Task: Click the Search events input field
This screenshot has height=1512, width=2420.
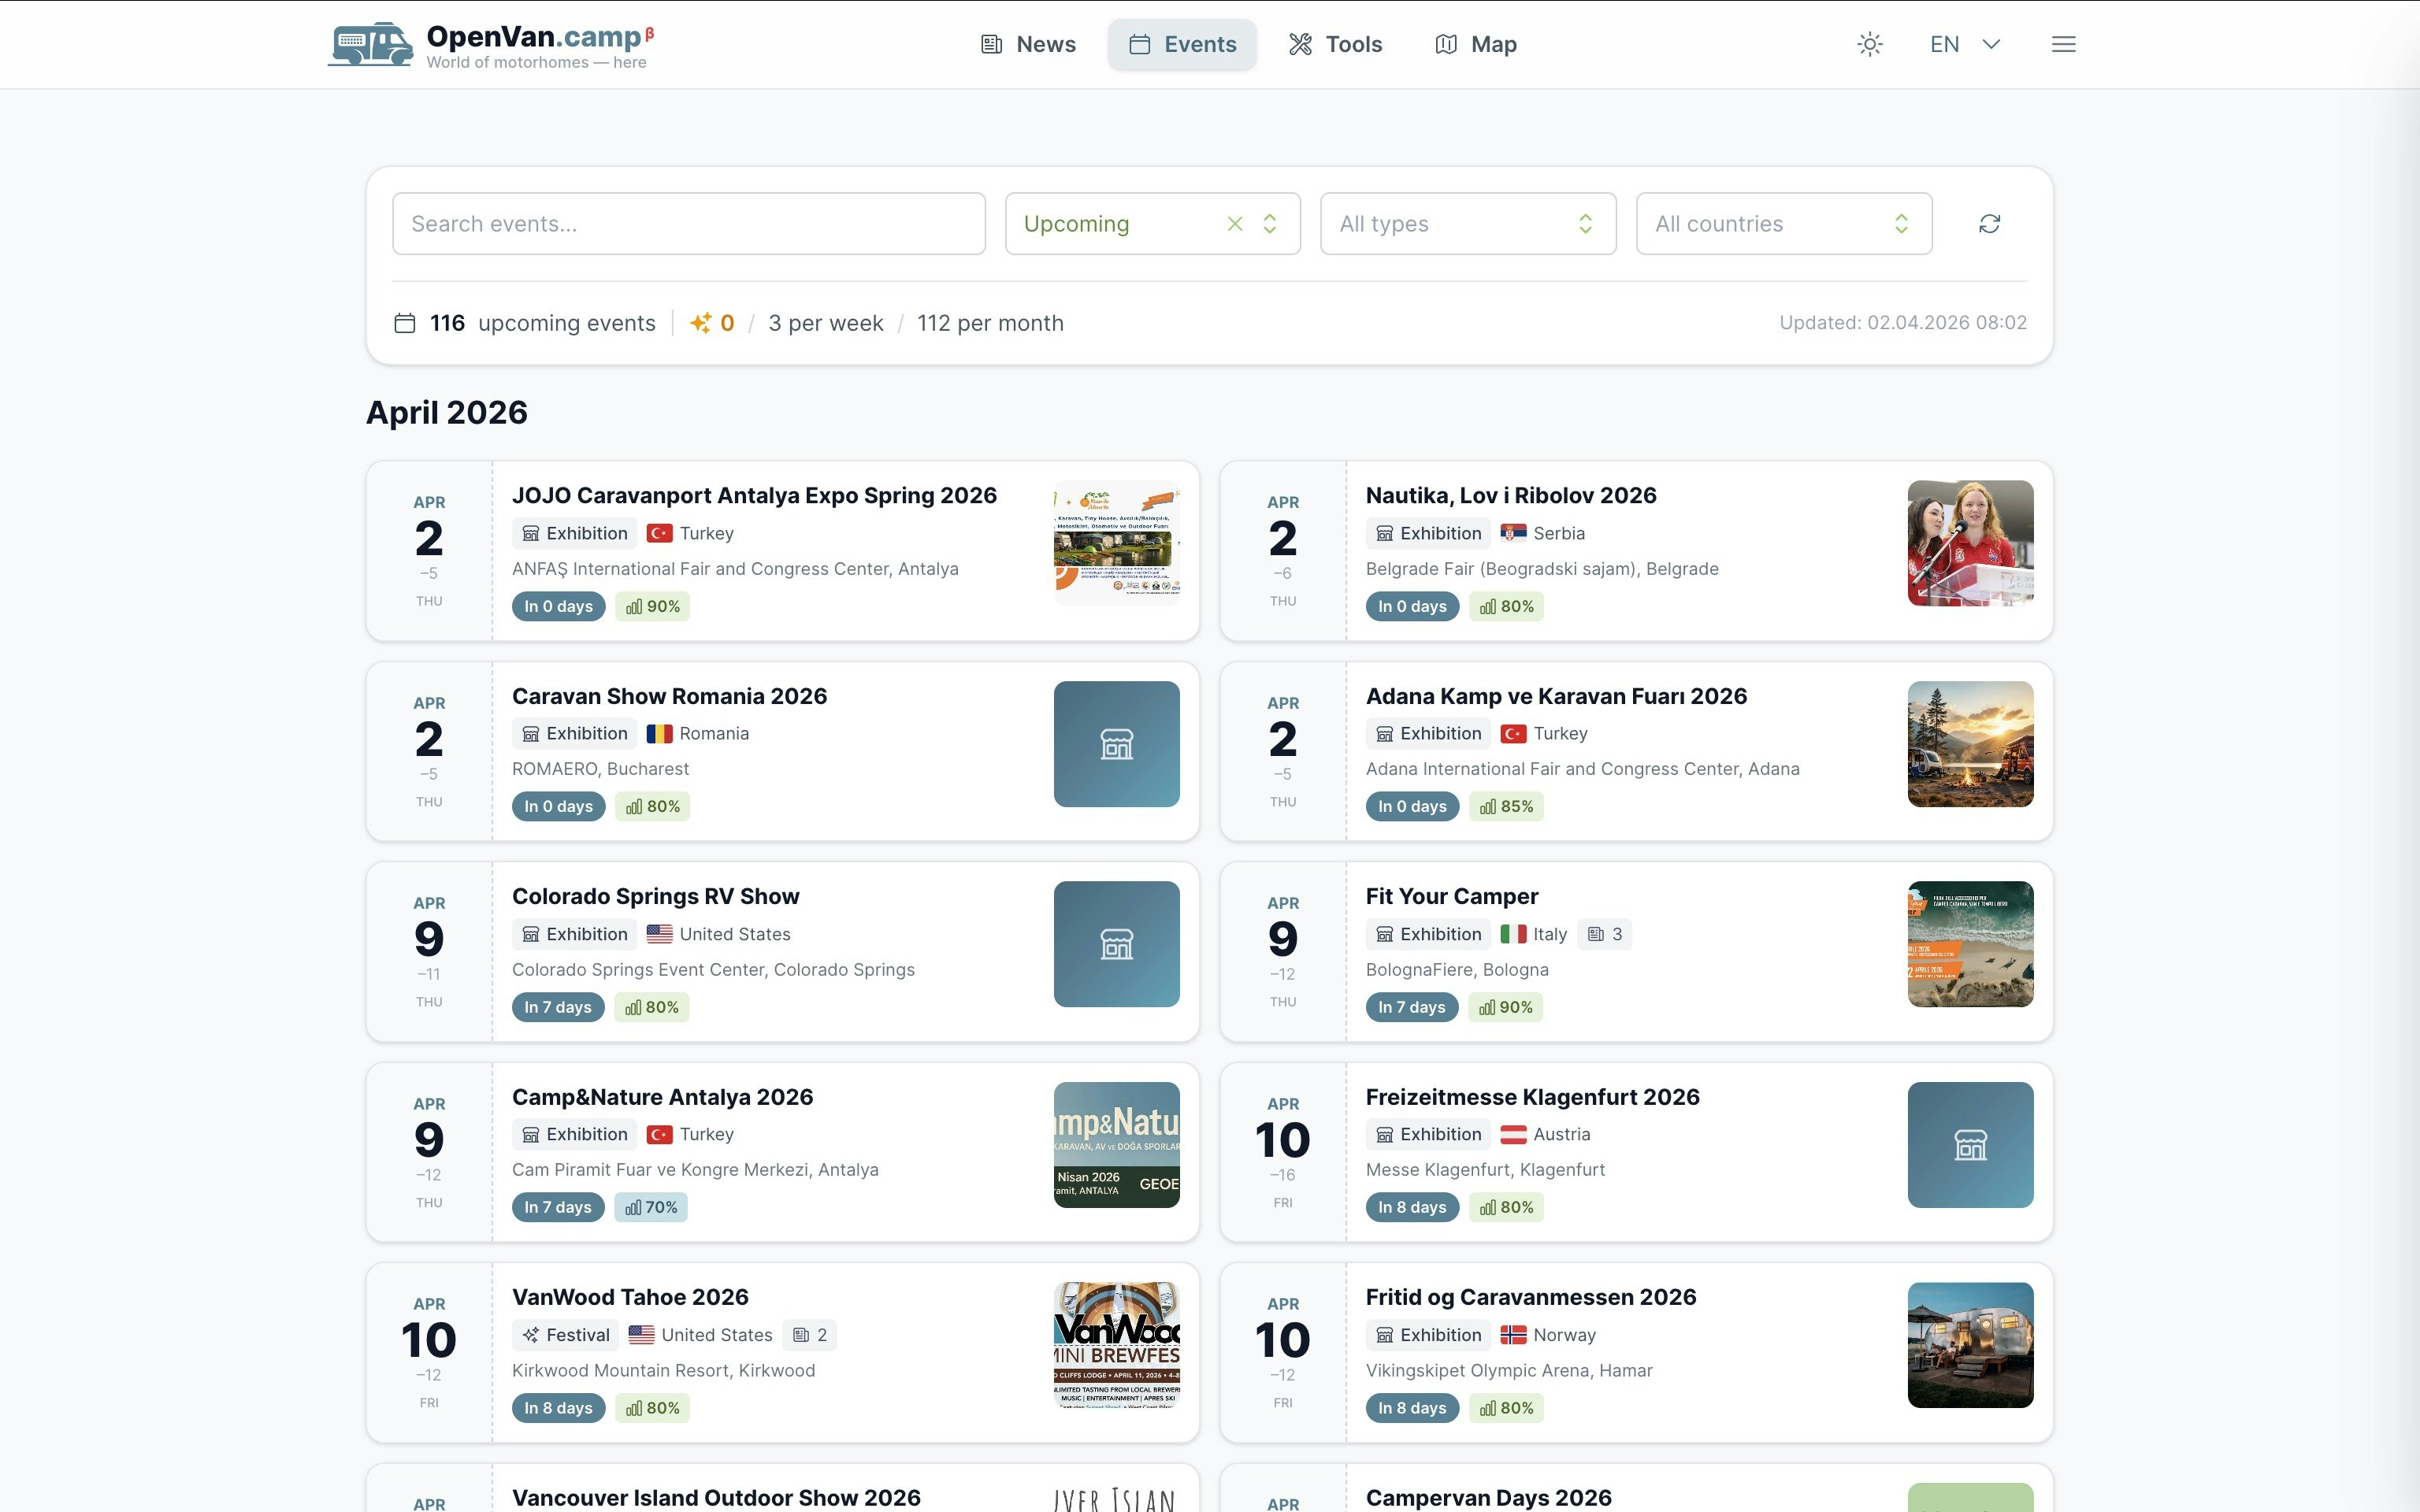Action: (x=688, y=223)
